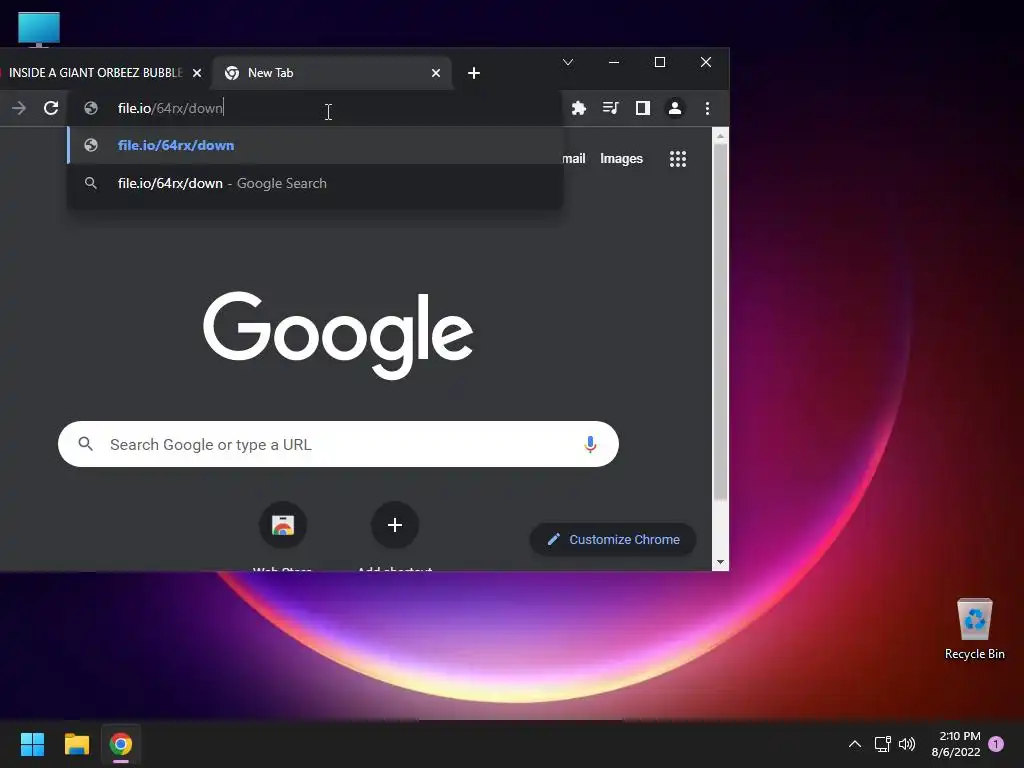
Task: Open the clock showing 2:10 PM
Action: point(957,744)
